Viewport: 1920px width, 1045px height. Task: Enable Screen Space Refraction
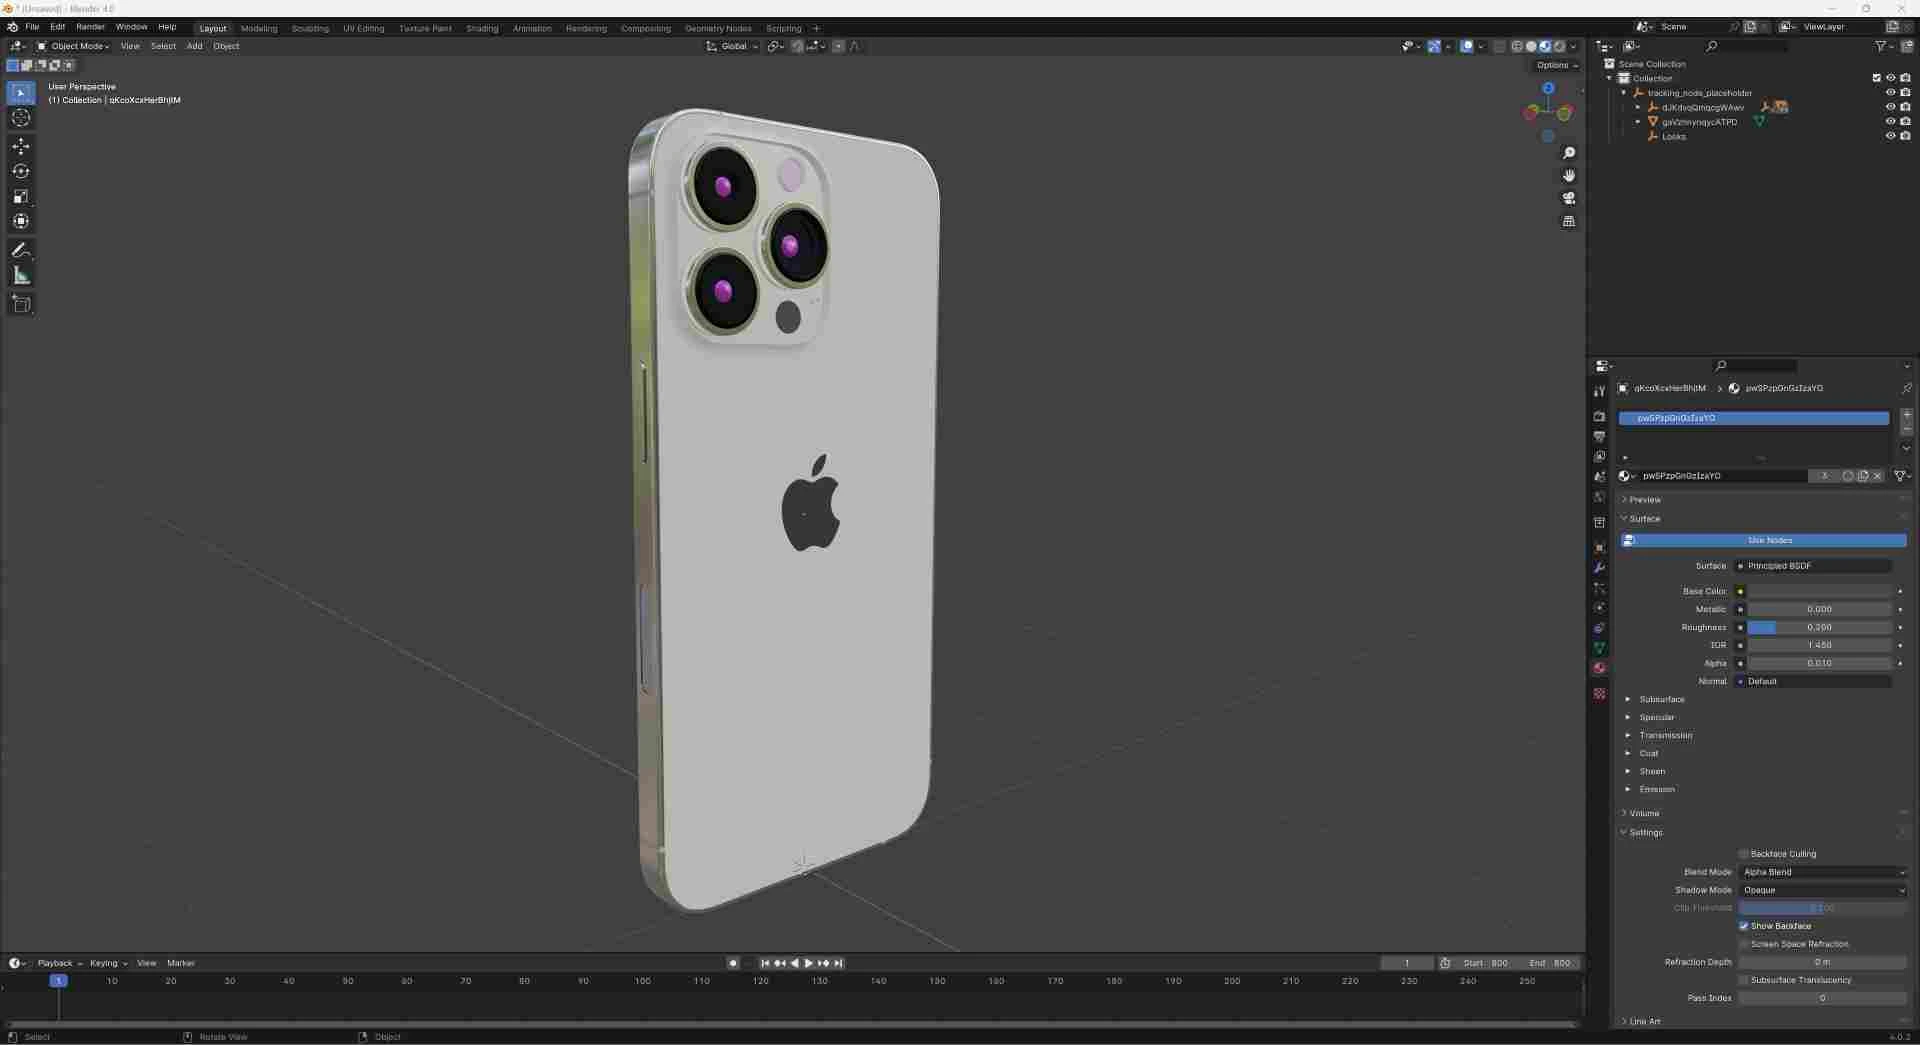[x=1743, y=944]
